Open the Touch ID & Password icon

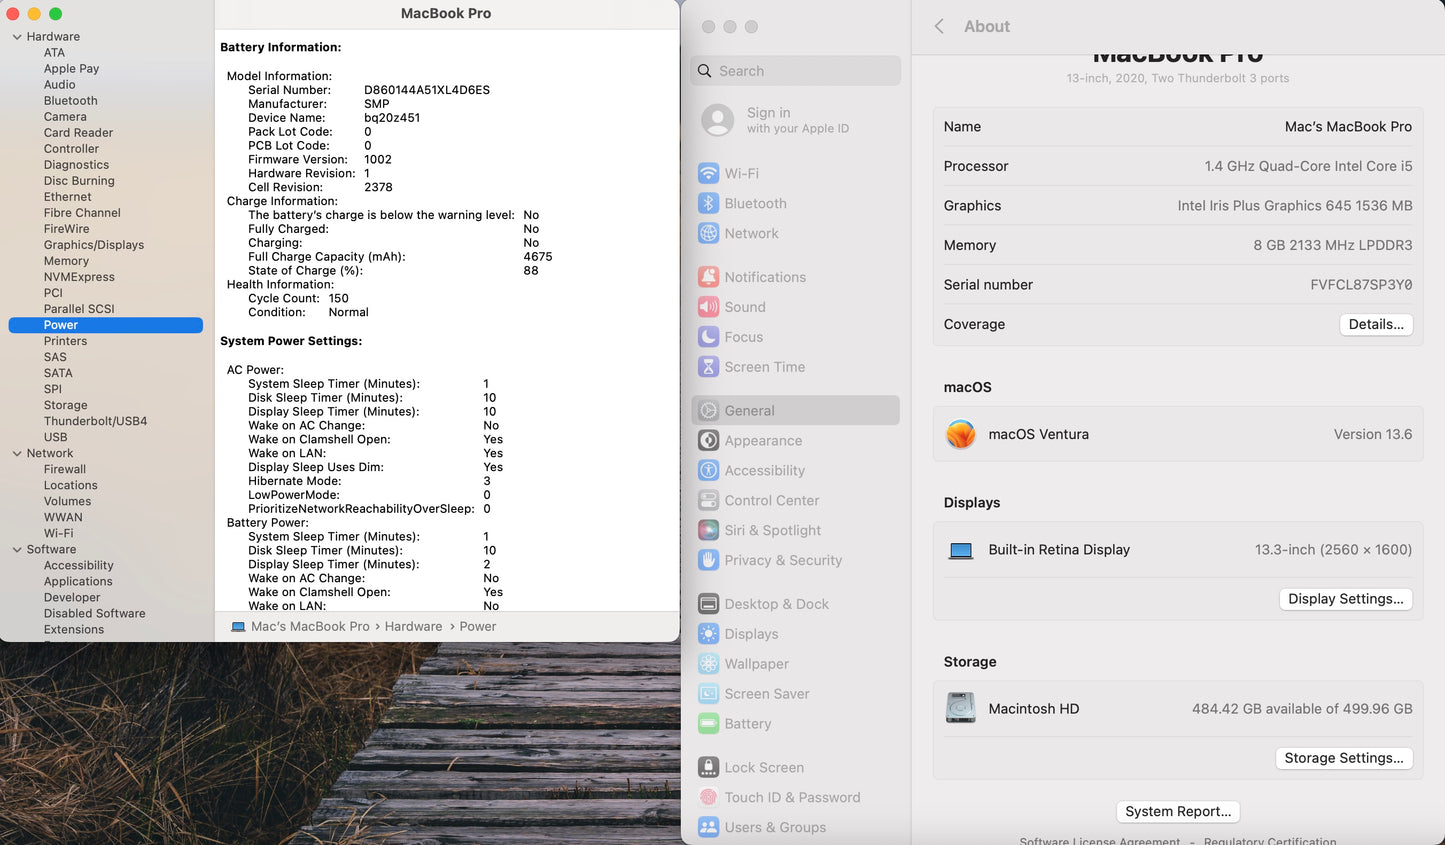click(x=708, y=797)
